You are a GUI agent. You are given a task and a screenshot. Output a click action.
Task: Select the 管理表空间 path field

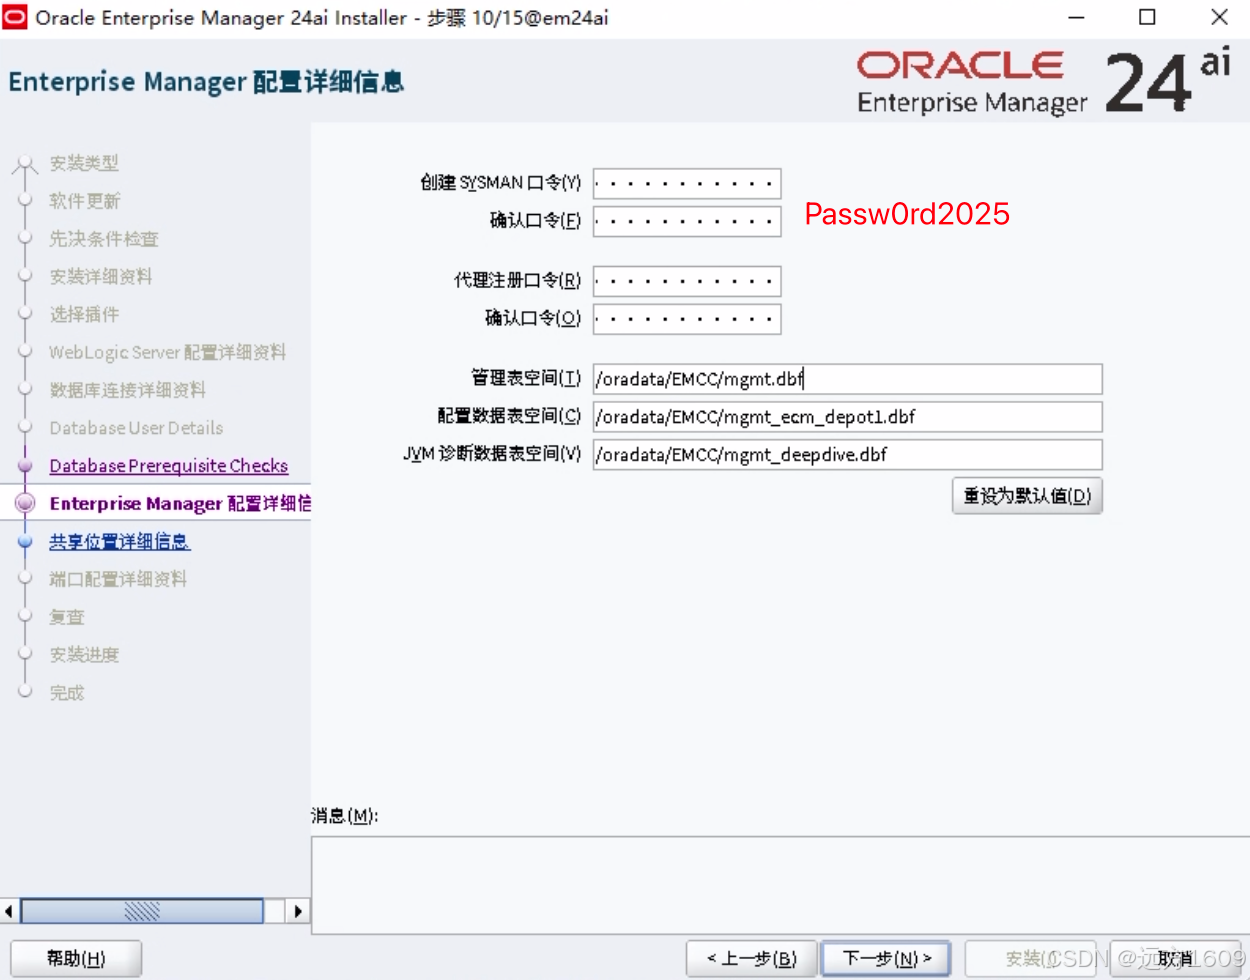pyautogui.click(x=847, y=379)
